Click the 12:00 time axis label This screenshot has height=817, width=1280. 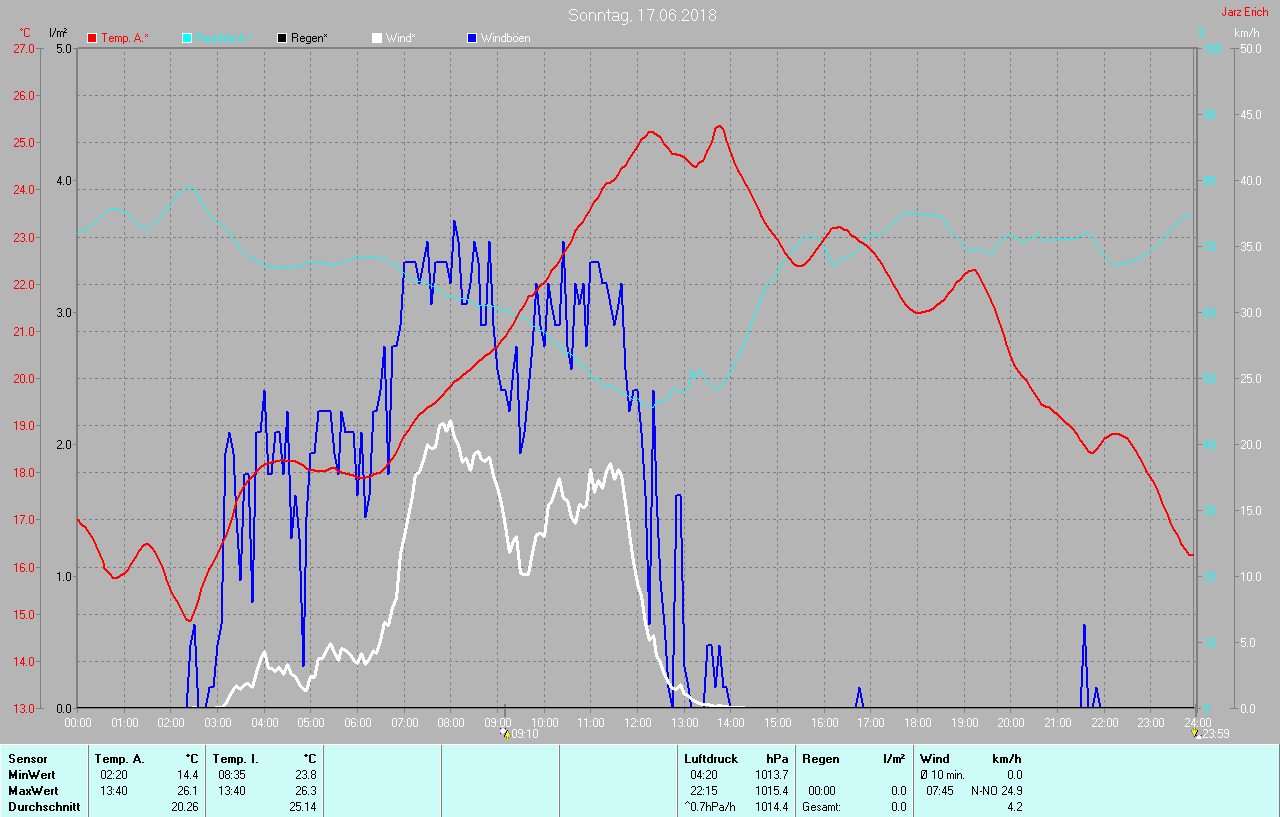pyautogui.click(x=638, y=722)
